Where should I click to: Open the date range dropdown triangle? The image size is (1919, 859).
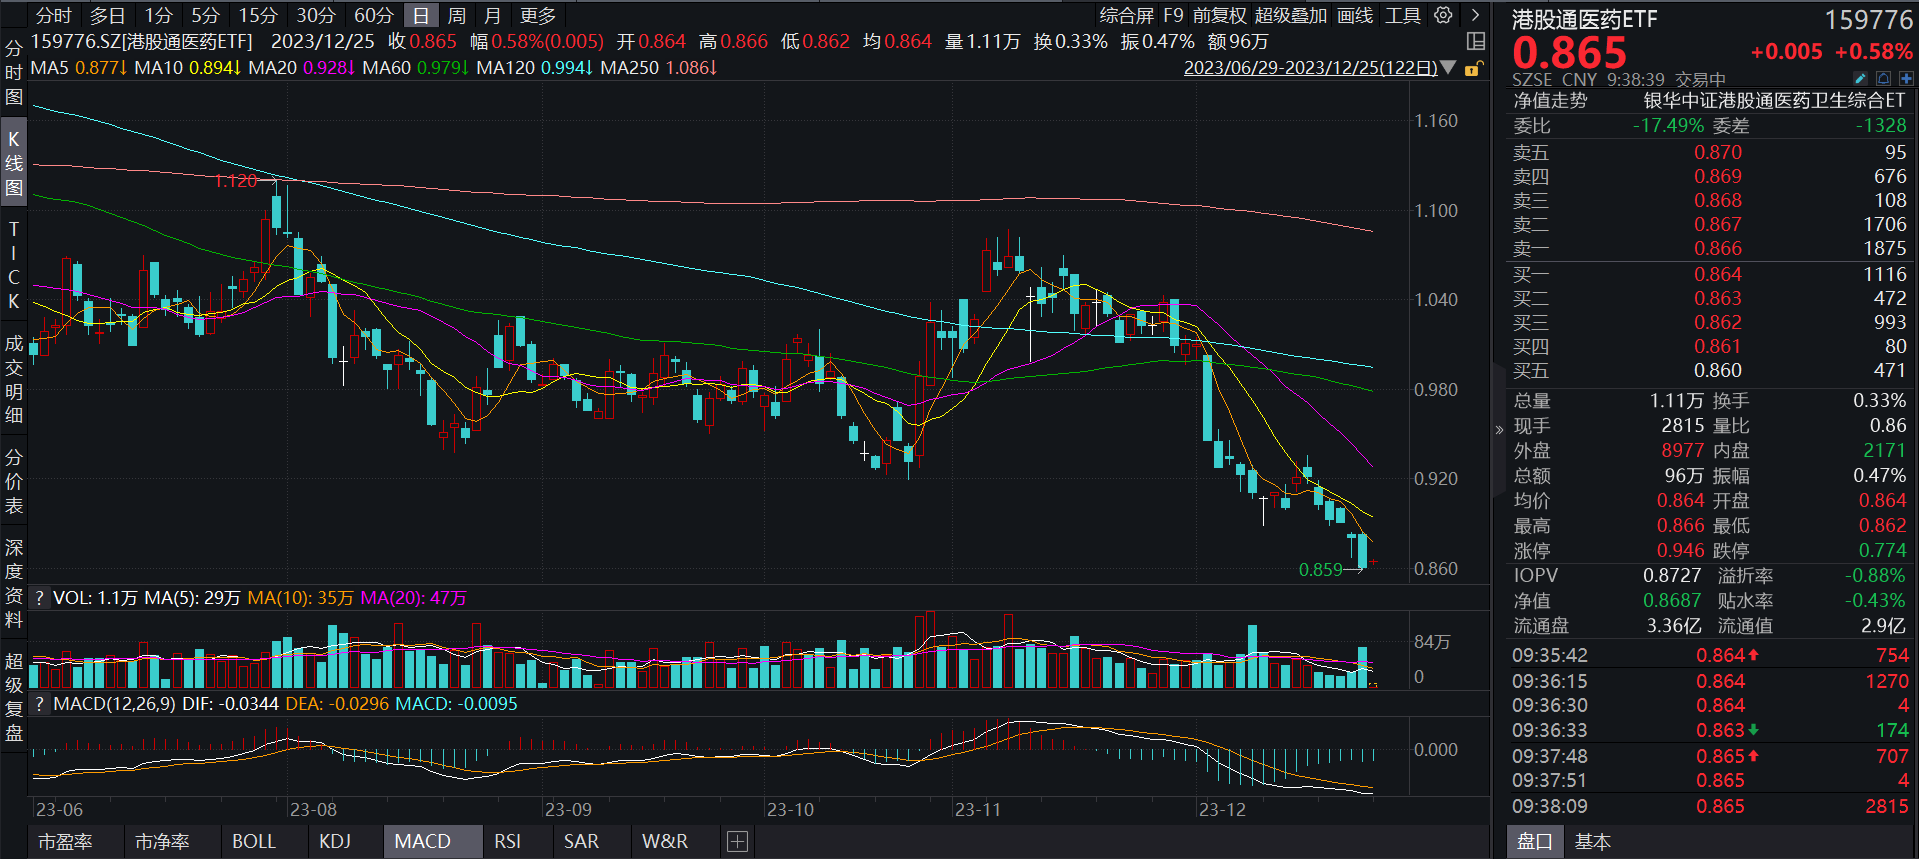[1448, 68]
